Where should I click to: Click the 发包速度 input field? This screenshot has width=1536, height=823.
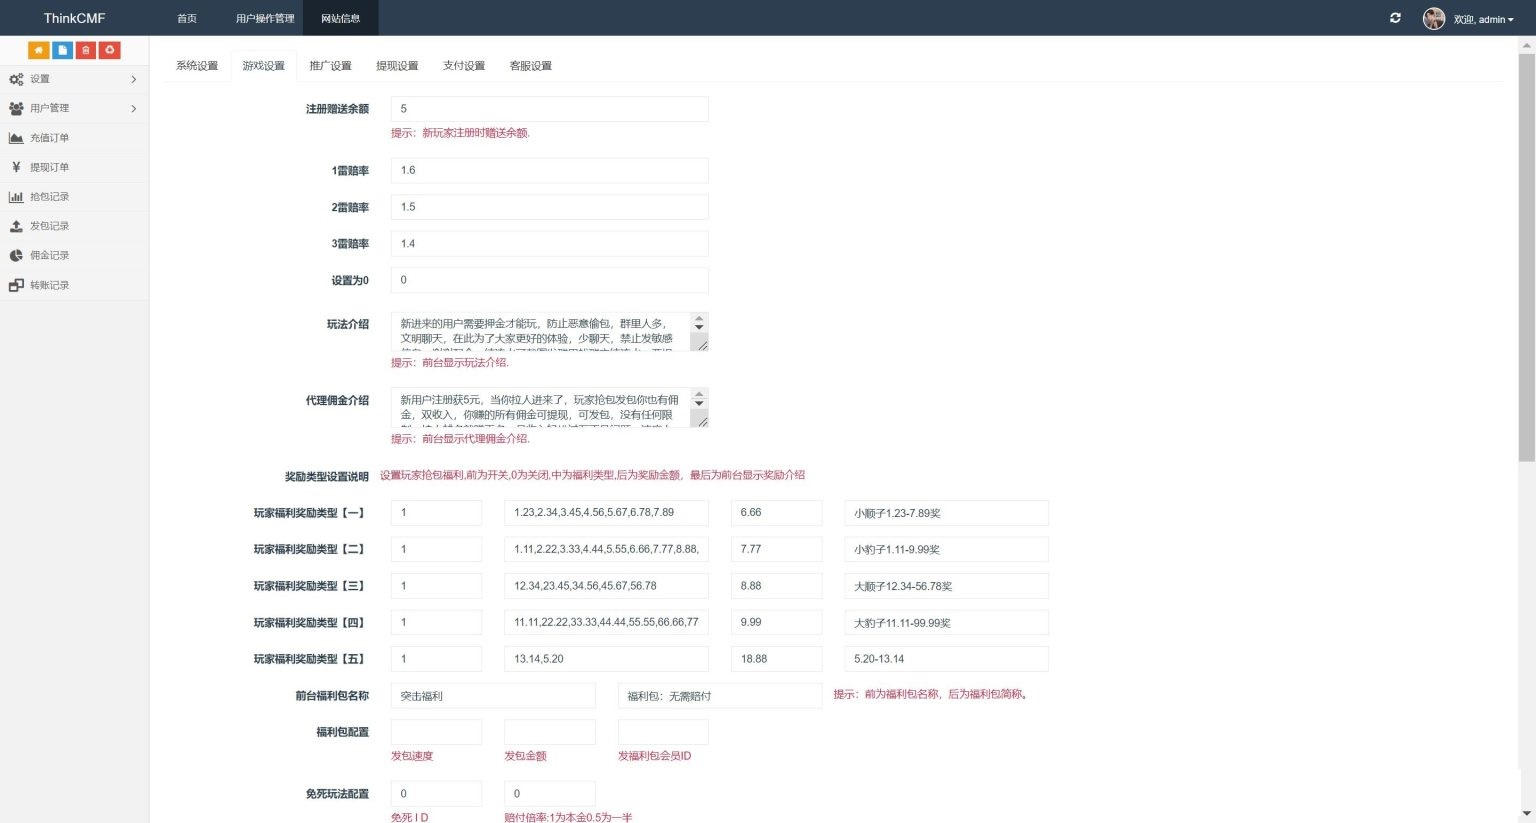[436, 732]
